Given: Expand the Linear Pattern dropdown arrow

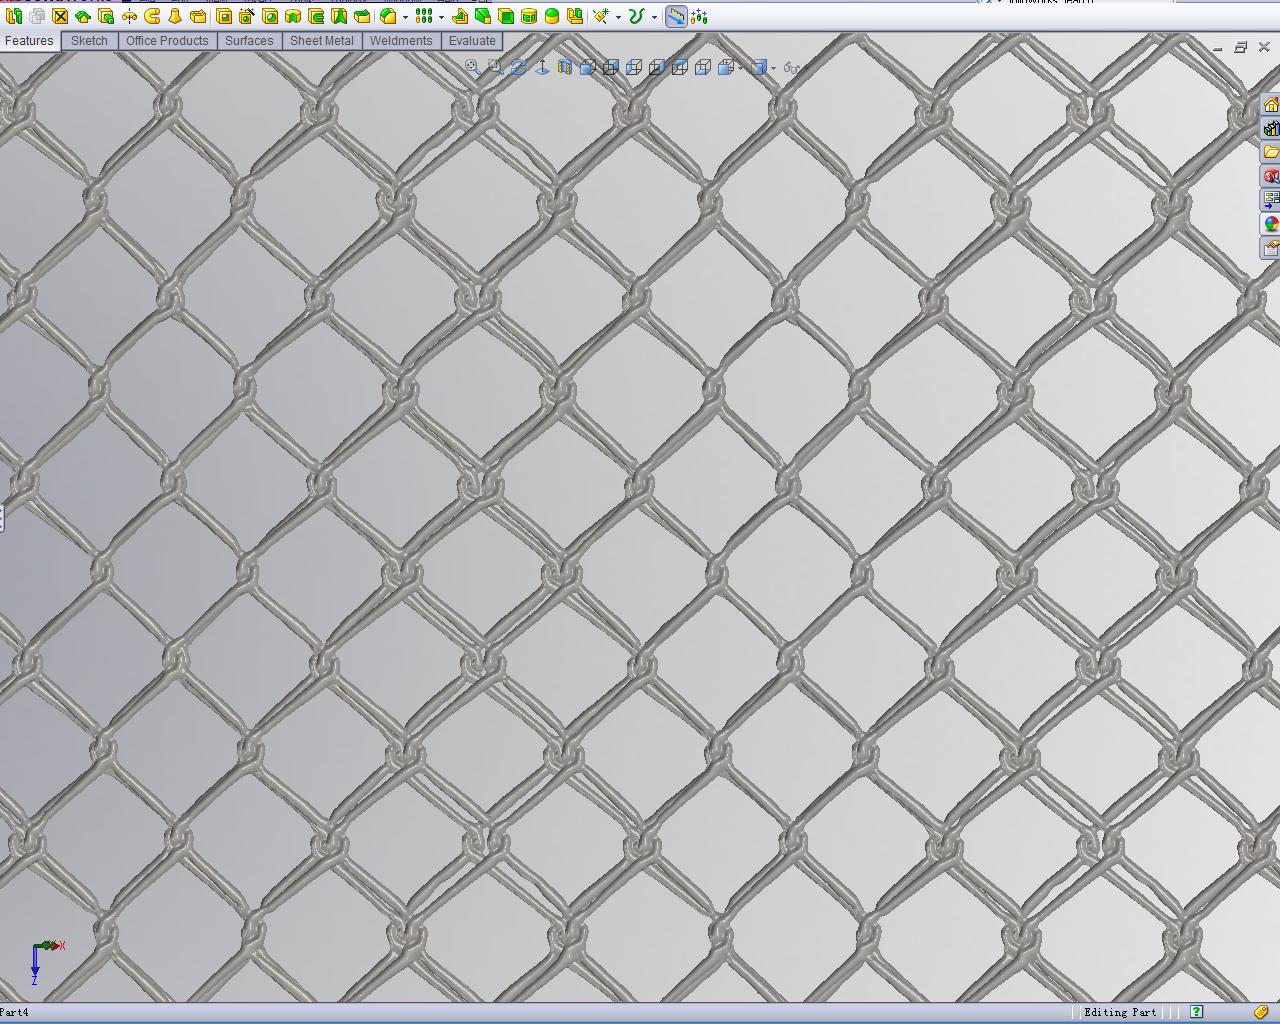Looking at the screenshot, I should point(441,17).
